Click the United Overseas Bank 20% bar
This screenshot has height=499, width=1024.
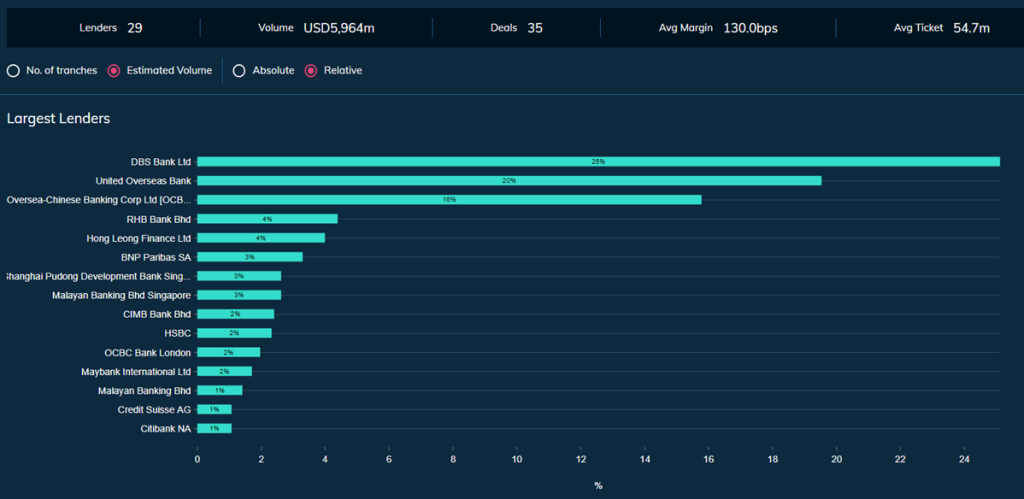click(508, 181)
